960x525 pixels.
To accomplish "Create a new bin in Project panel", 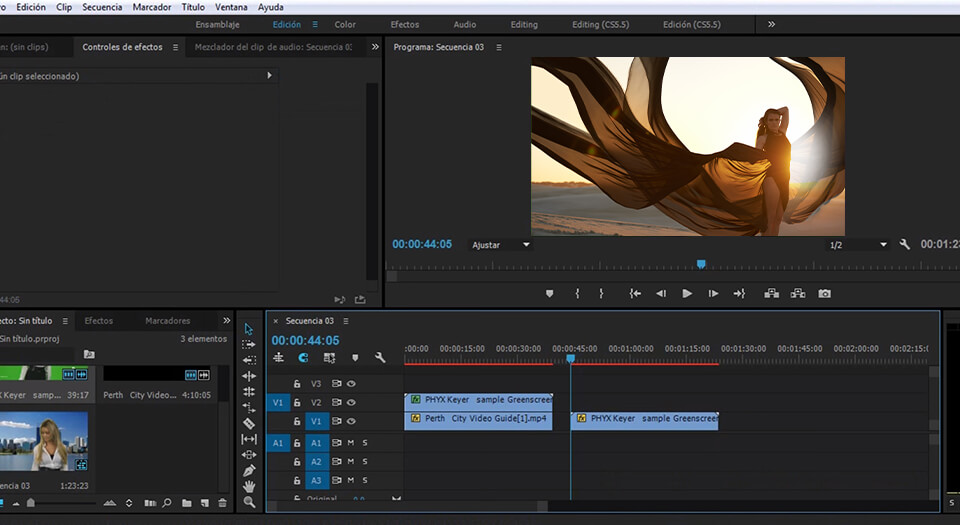I will click(187, 503).
